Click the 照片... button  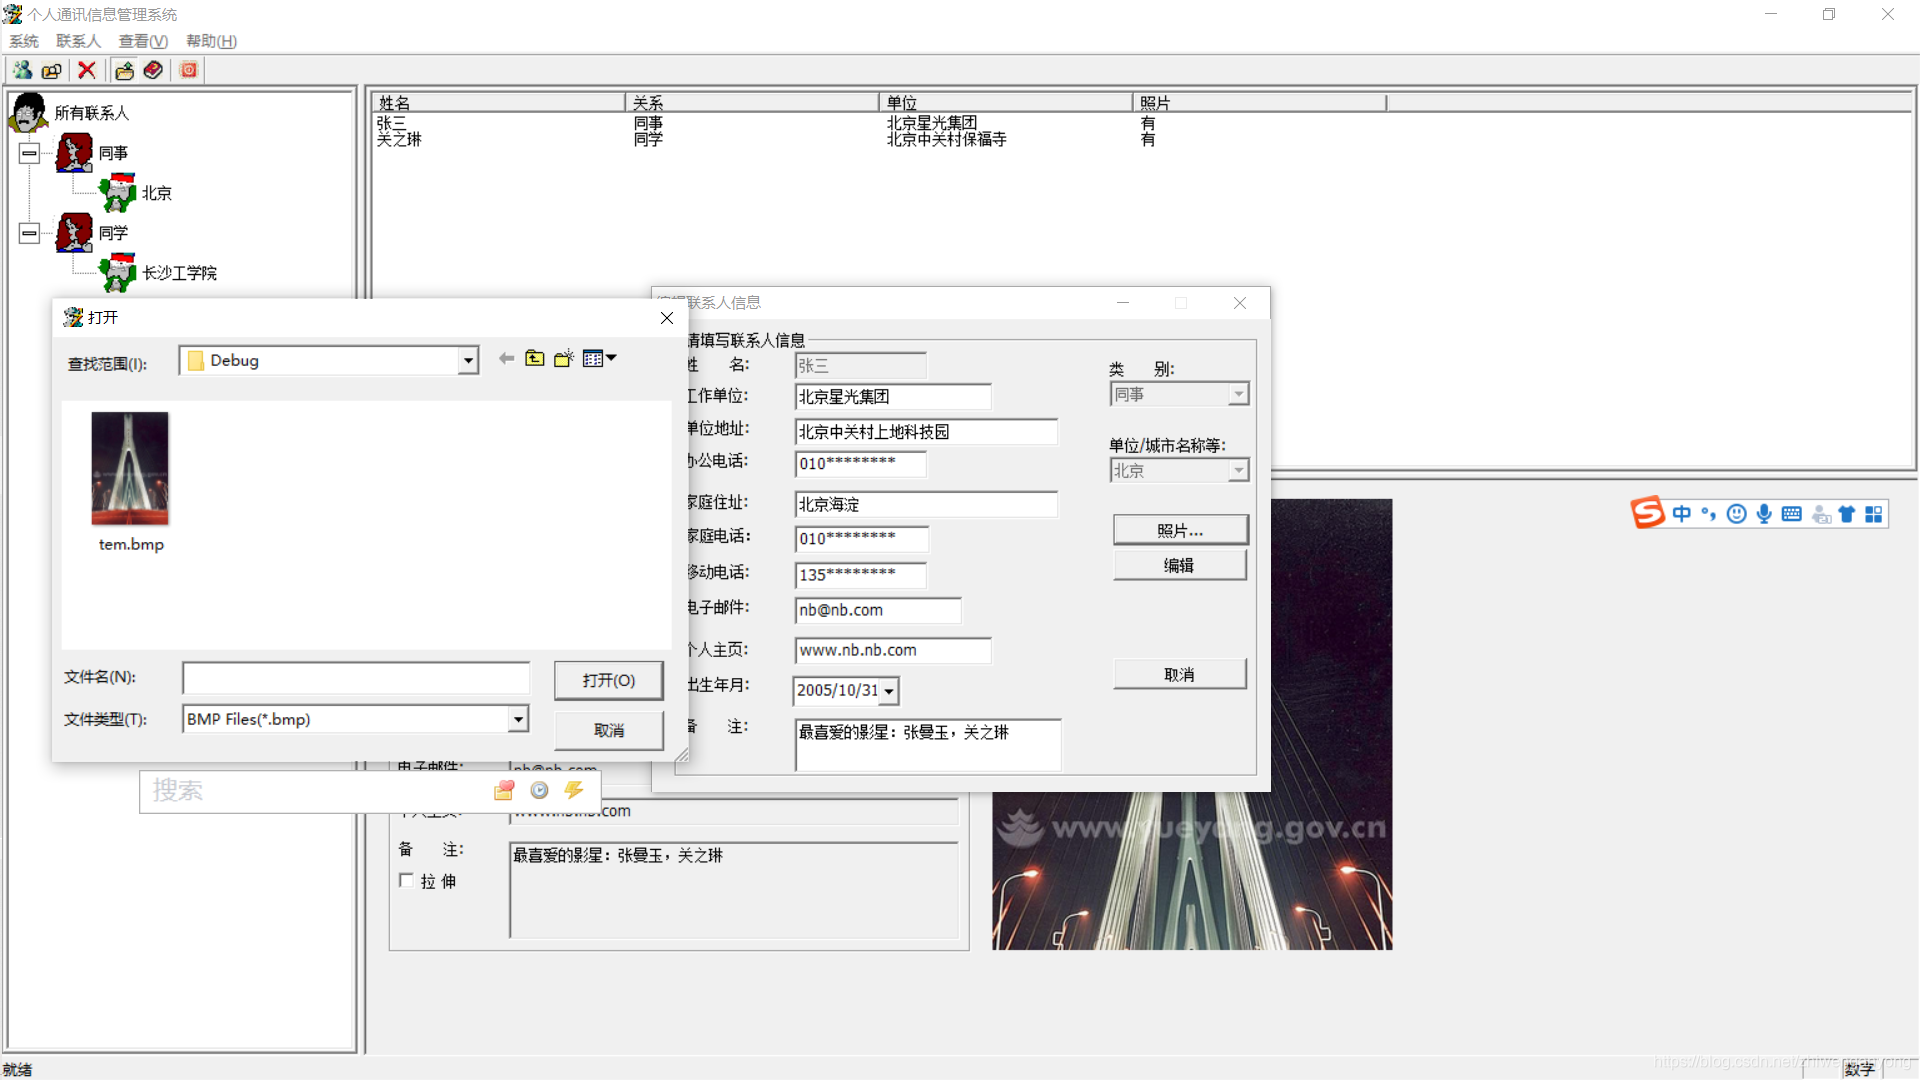coord(1180,530)
